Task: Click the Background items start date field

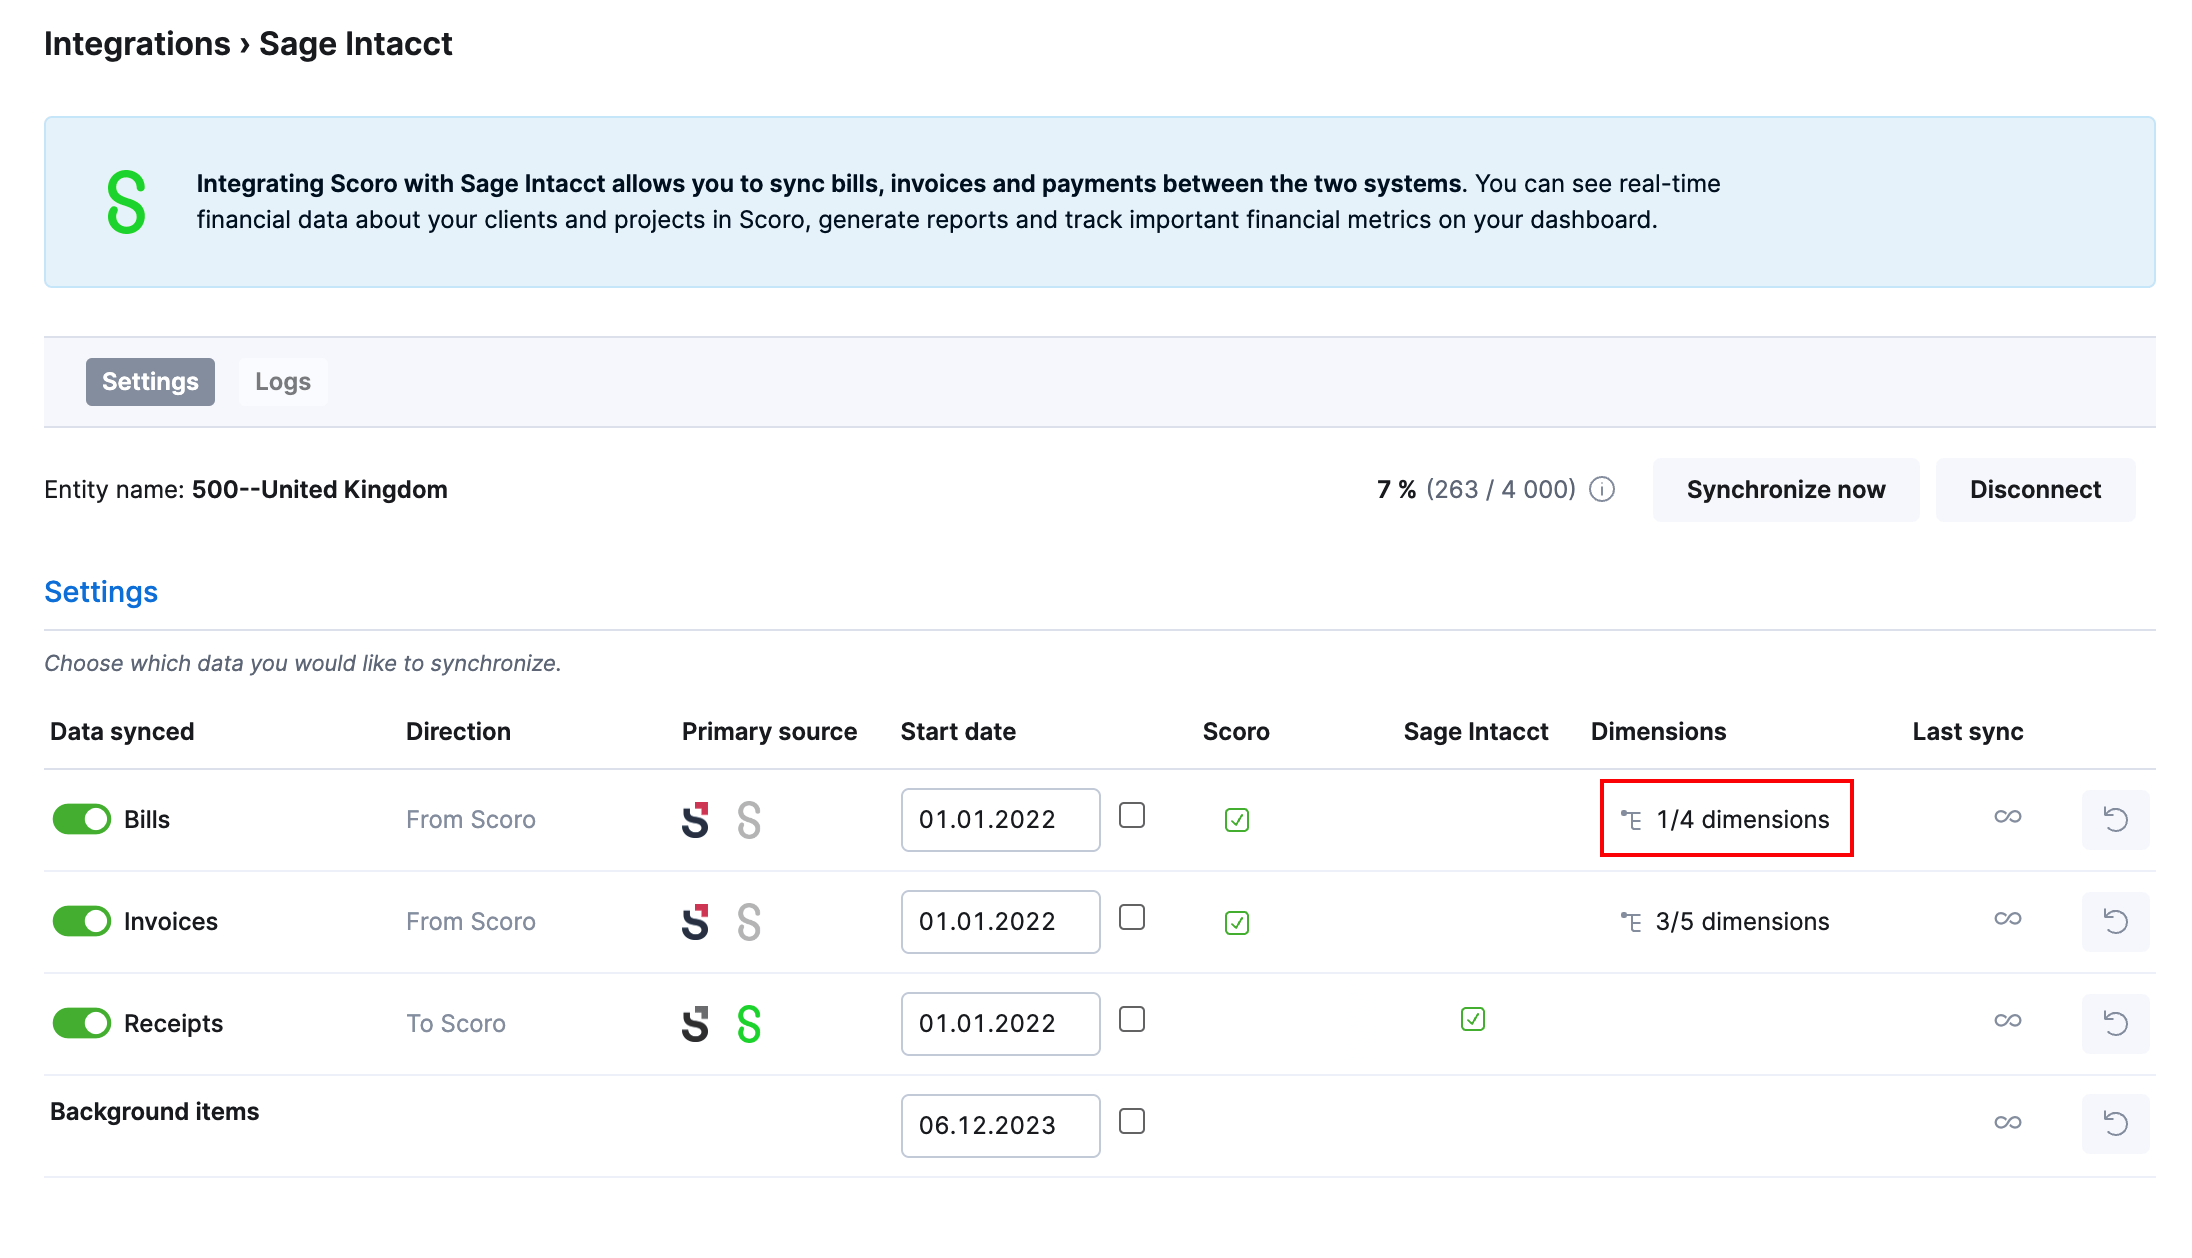Action: 999,1124
